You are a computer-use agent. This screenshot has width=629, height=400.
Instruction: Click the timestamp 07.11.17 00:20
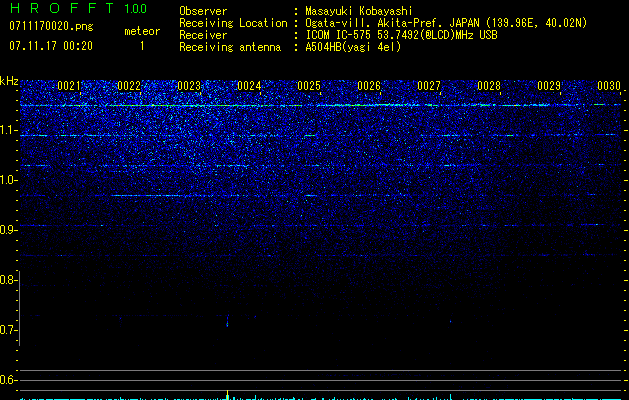pos(51,46)
